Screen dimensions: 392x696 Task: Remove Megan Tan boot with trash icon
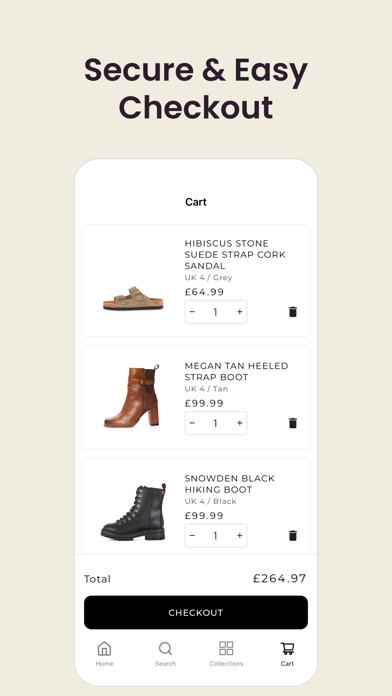tap(293, 423)
